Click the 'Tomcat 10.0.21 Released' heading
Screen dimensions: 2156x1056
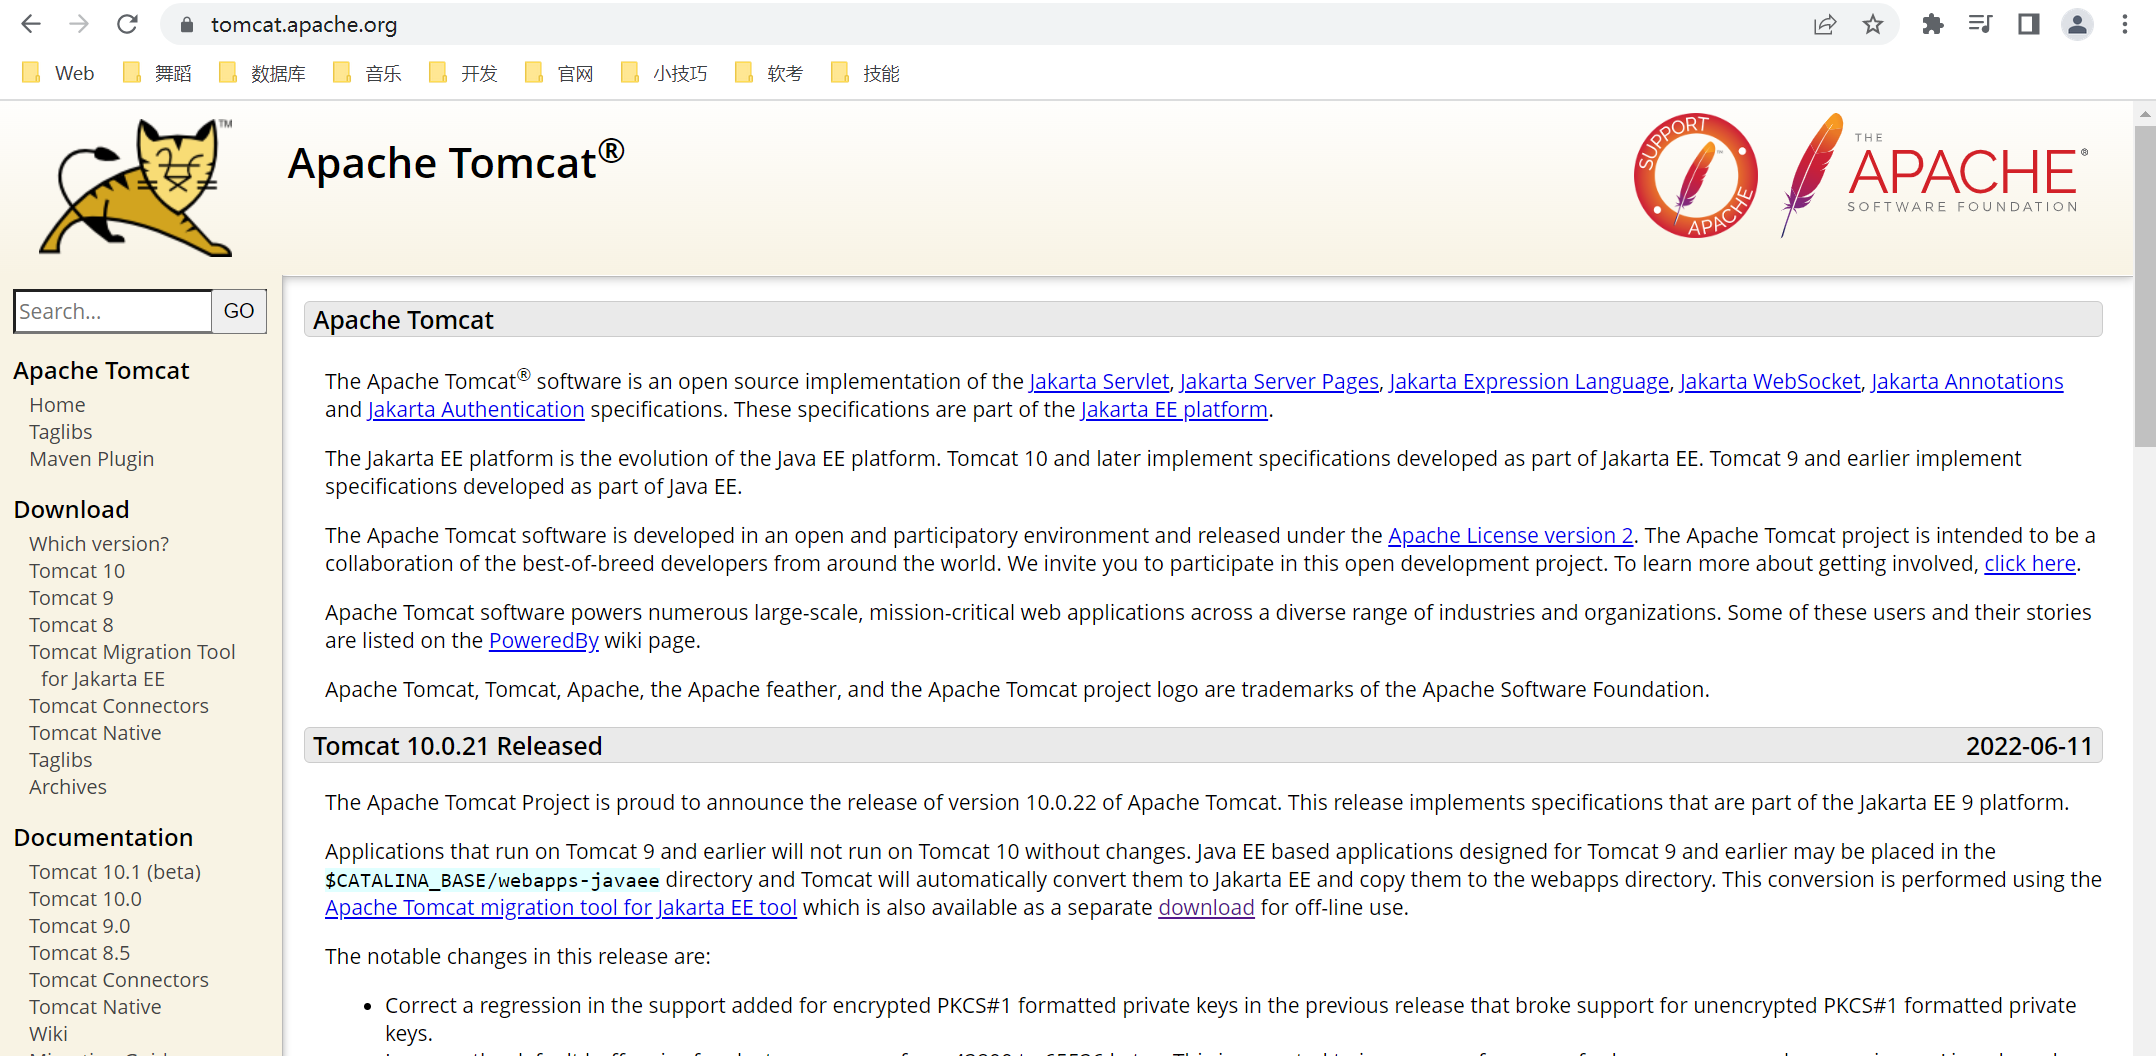point(458,746)
